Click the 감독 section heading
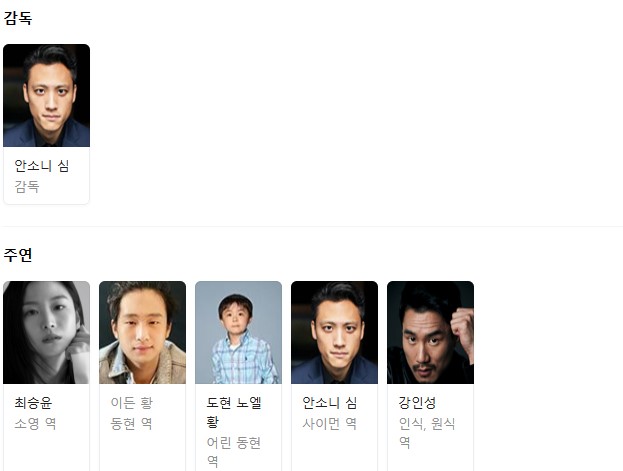 tap(18, 18)
